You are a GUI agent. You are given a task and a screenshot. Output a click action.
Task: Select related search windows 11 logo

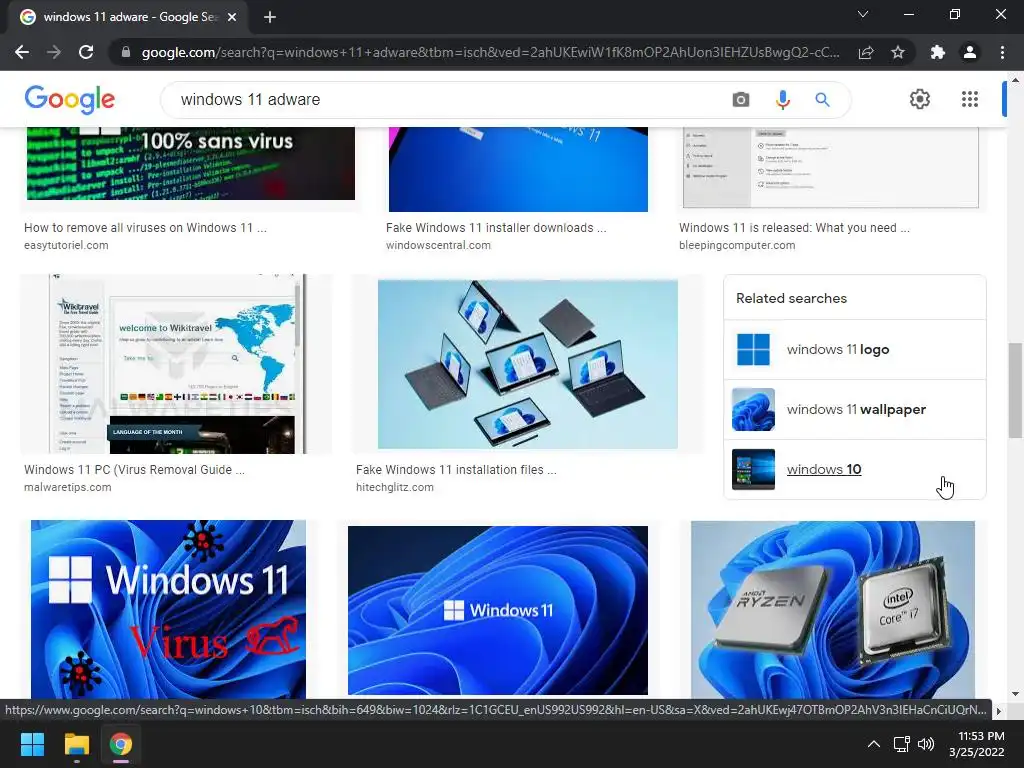click(x=854, y=349)
